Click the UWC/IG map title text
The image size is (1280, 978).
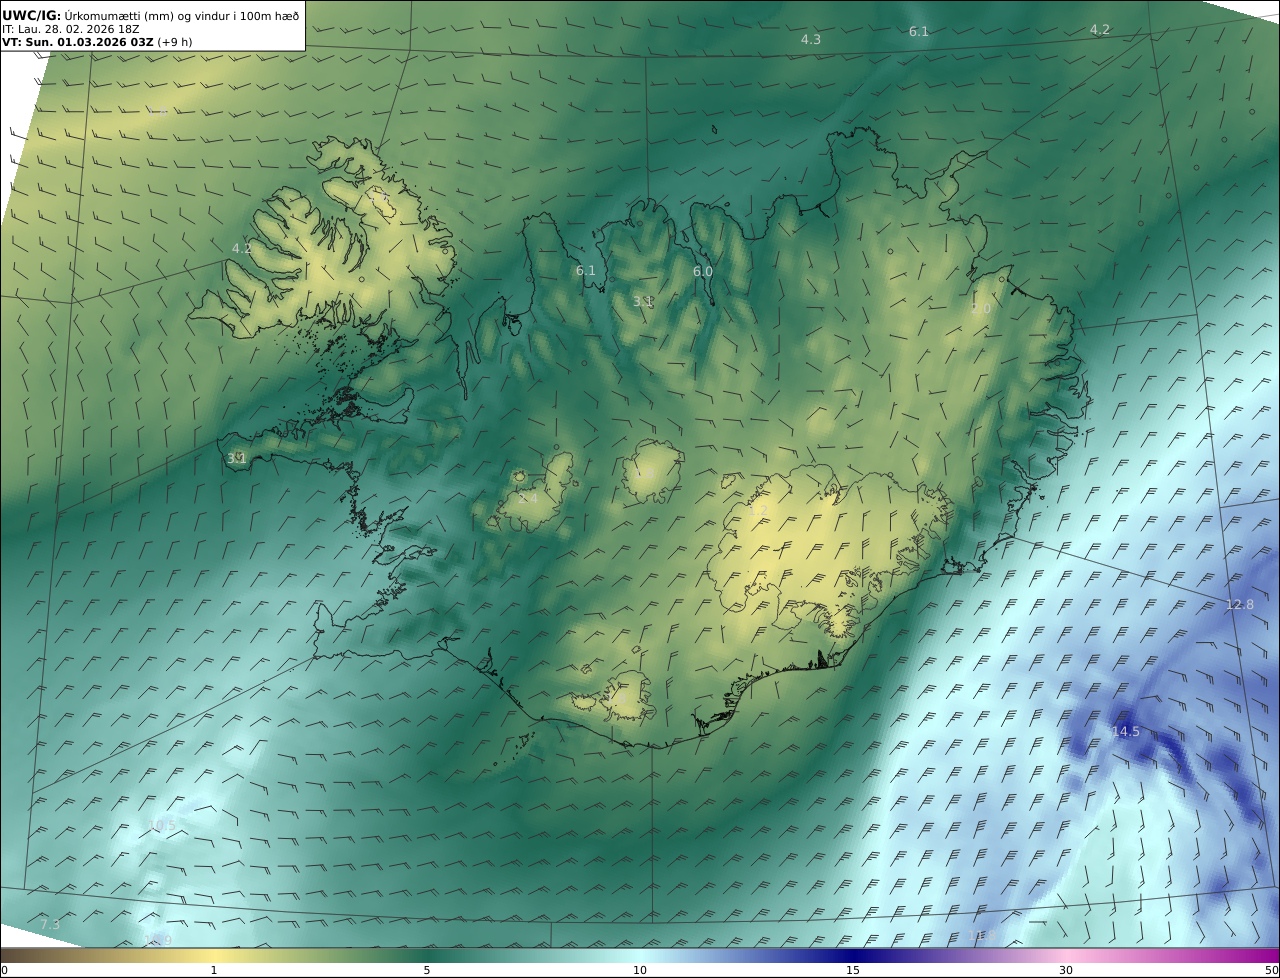pos(151,15)
